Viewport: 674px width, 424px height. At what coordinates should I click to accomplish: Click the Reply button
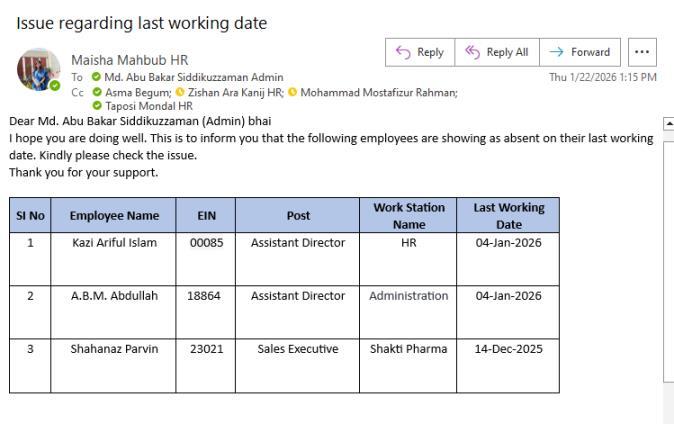pyautogui.click(x=418, y=52)
